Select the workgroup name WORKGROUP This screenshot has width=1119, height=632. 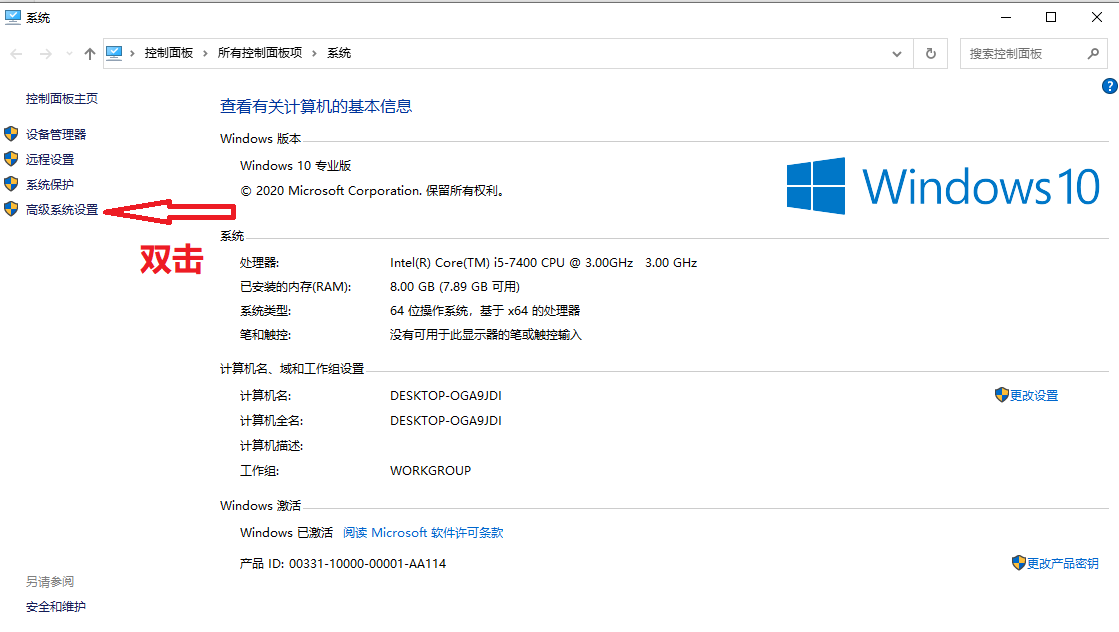430,471
